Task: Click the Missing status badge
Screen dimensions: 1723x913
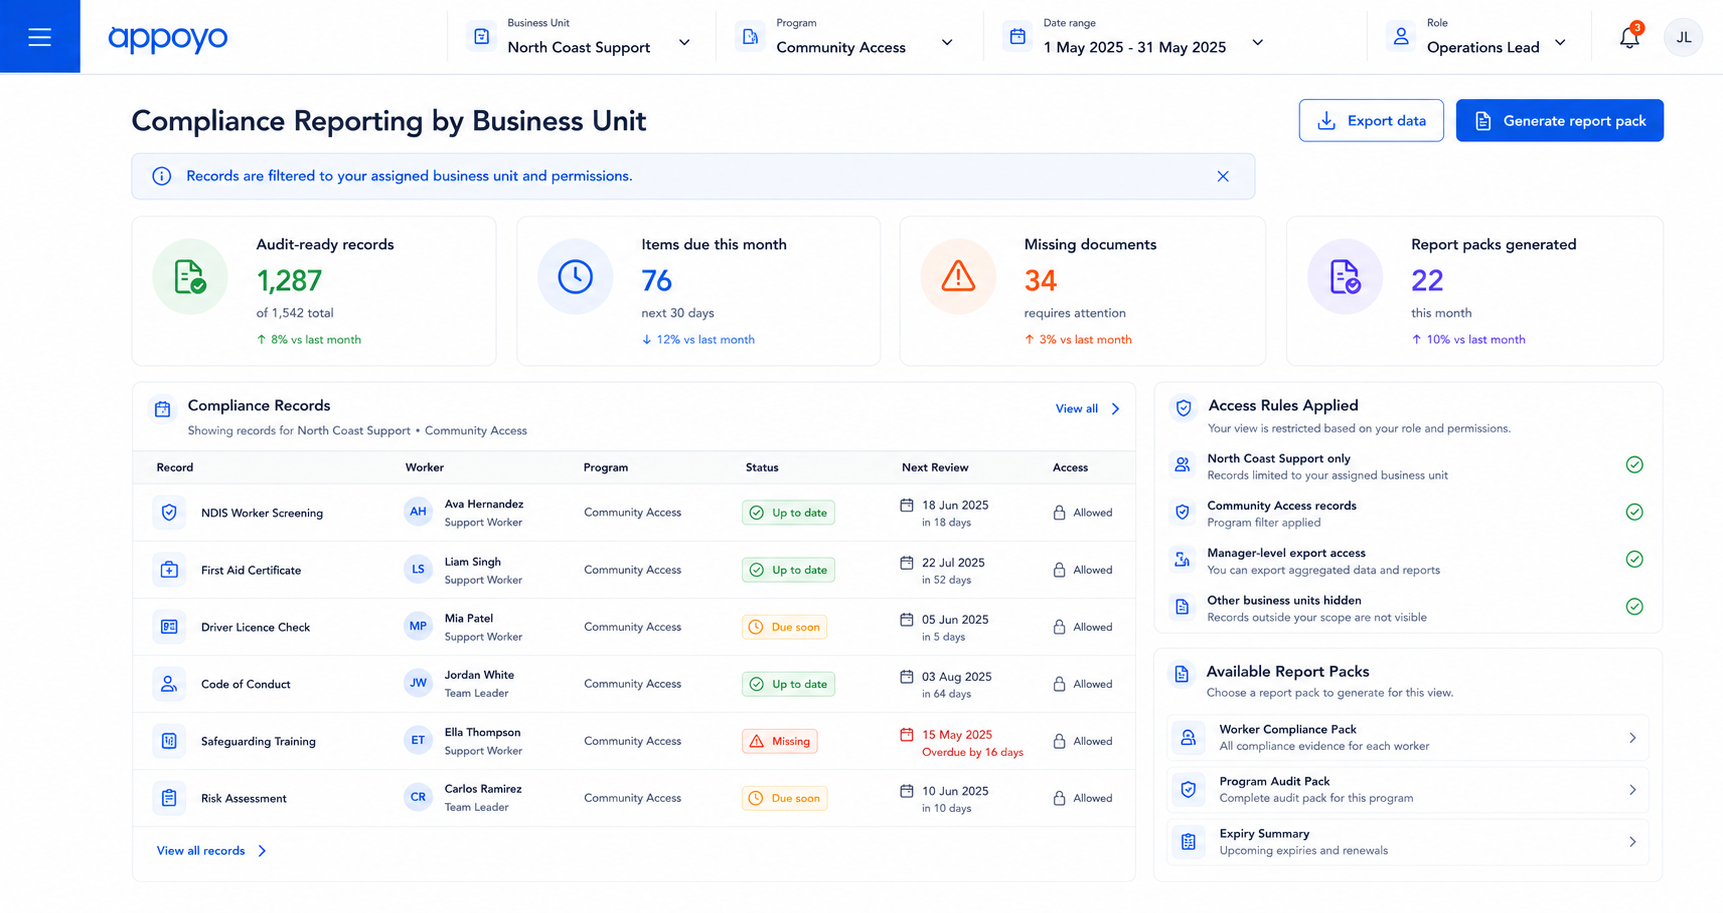Action: click(780, 741)
